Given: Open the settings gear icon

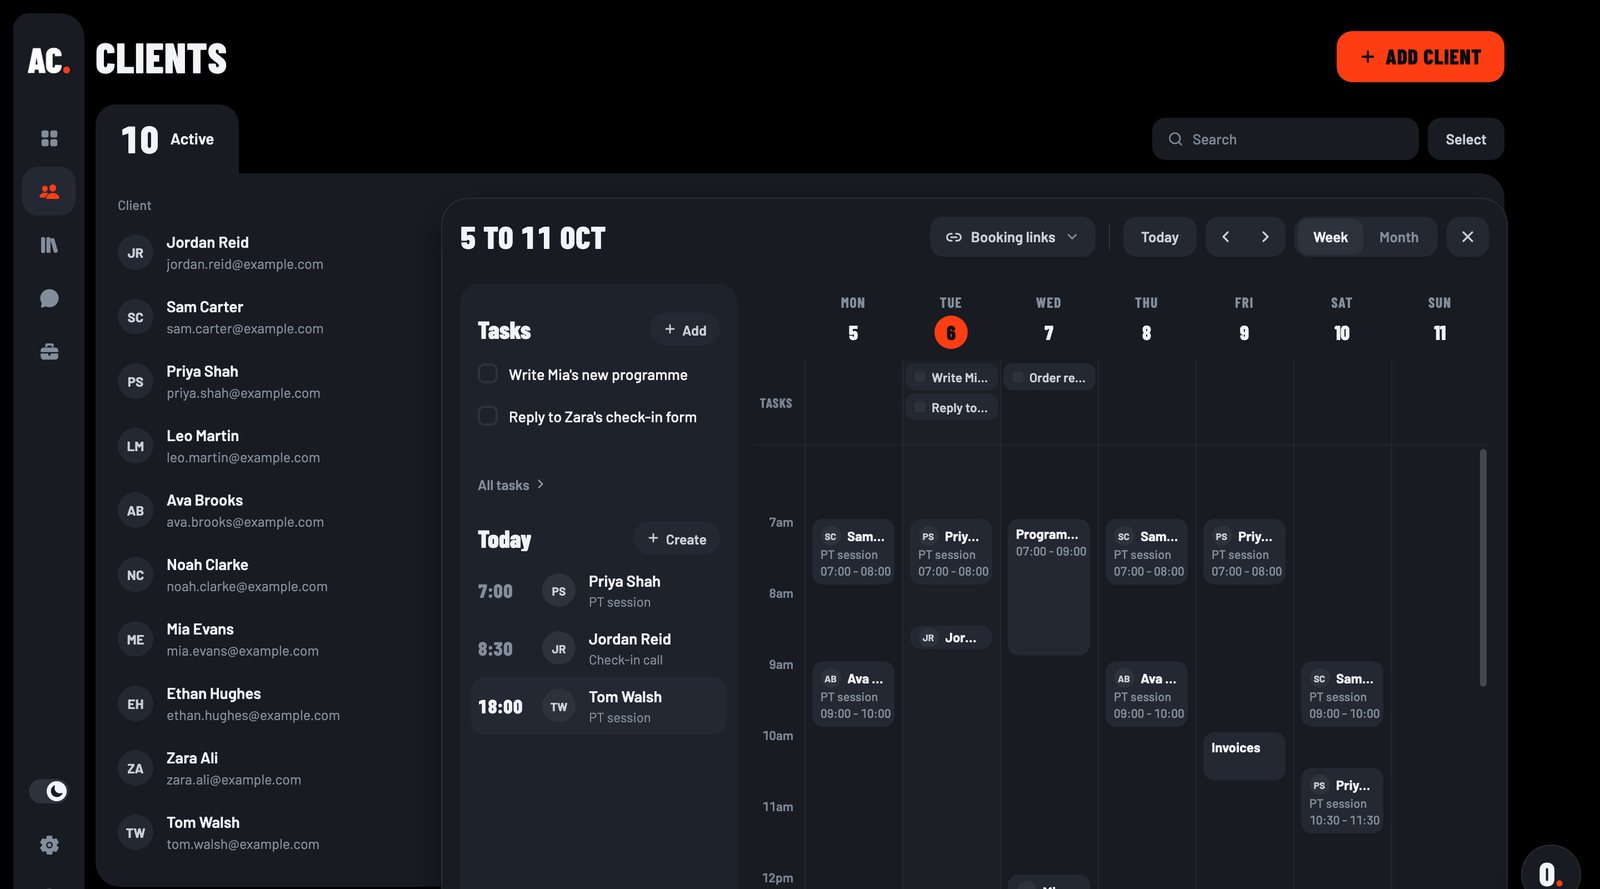Looking at the screenshot, I should pos(49,845).
